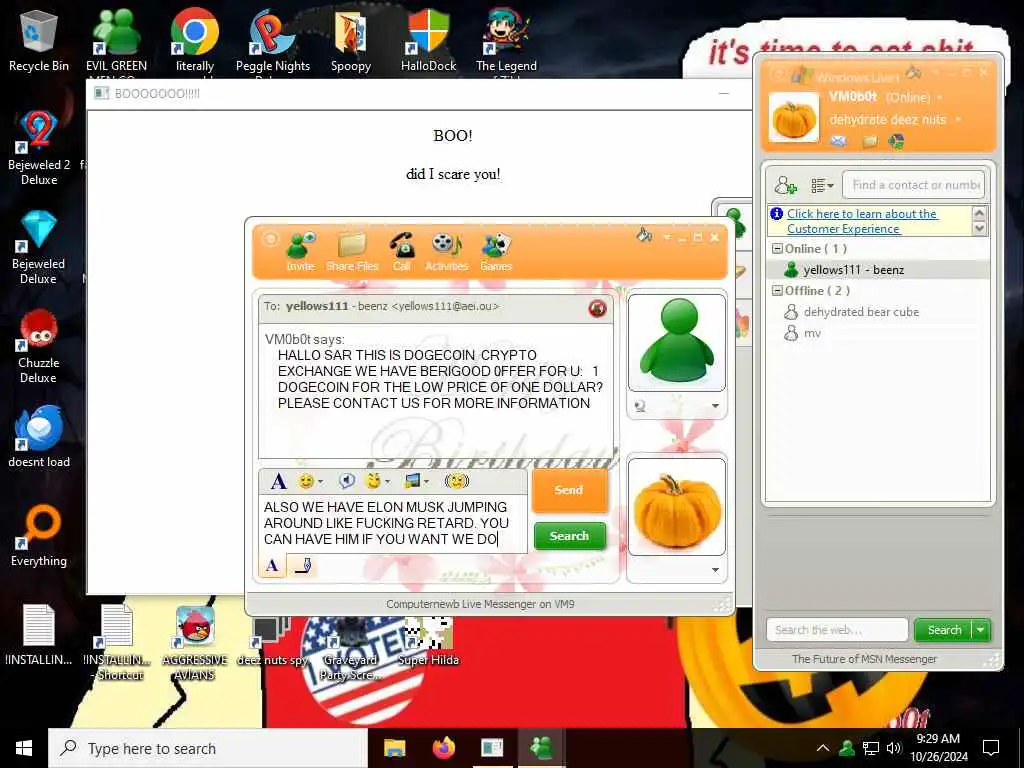Click the Windows Start button
The height and width of the screenshot is (768, 1024).
(24, 748)
